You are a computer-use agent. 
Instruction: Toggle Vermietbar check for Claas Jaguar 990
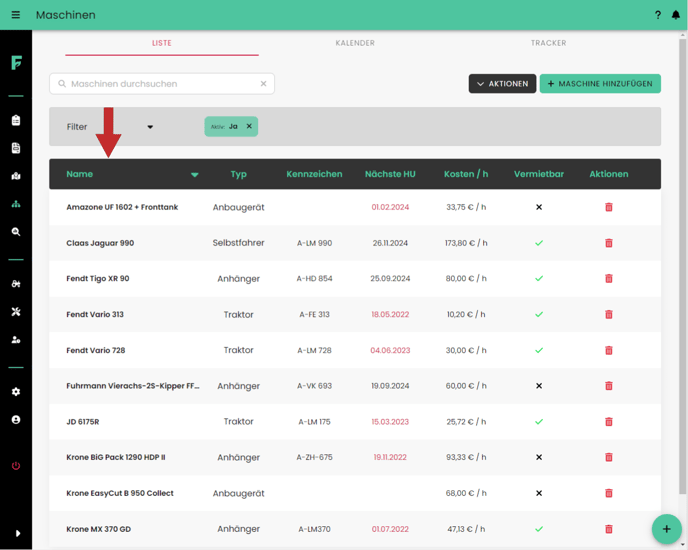(539, 243)
